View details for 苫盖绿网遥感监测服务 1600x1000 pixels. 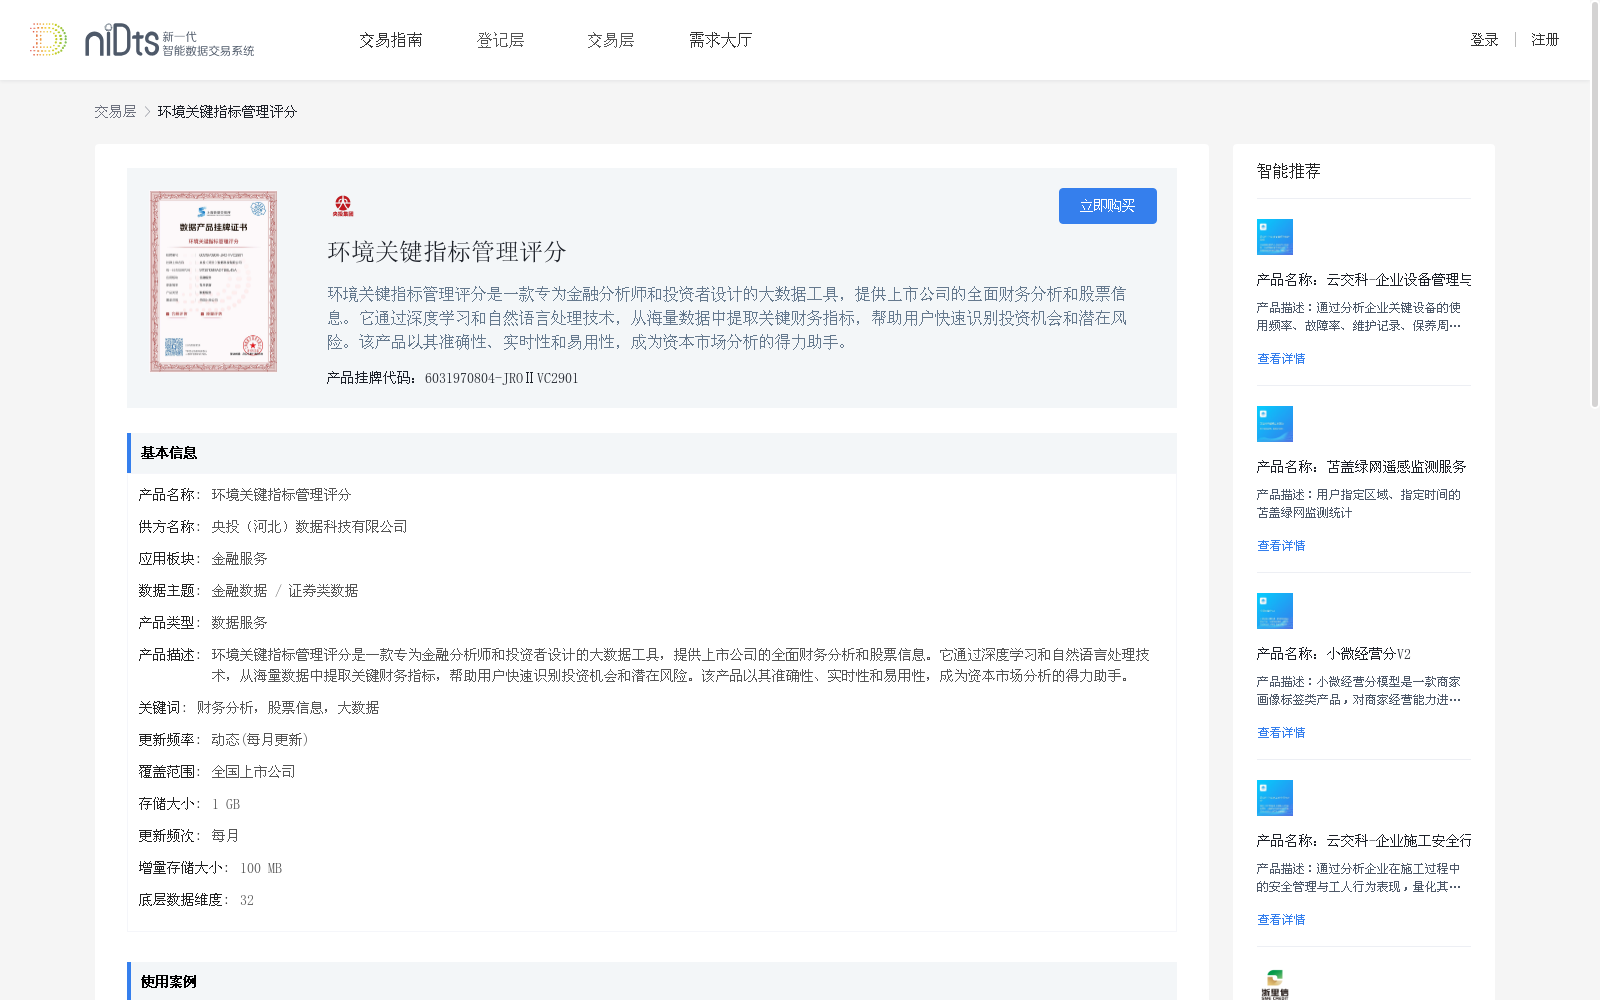click(x=1281, y=546)
